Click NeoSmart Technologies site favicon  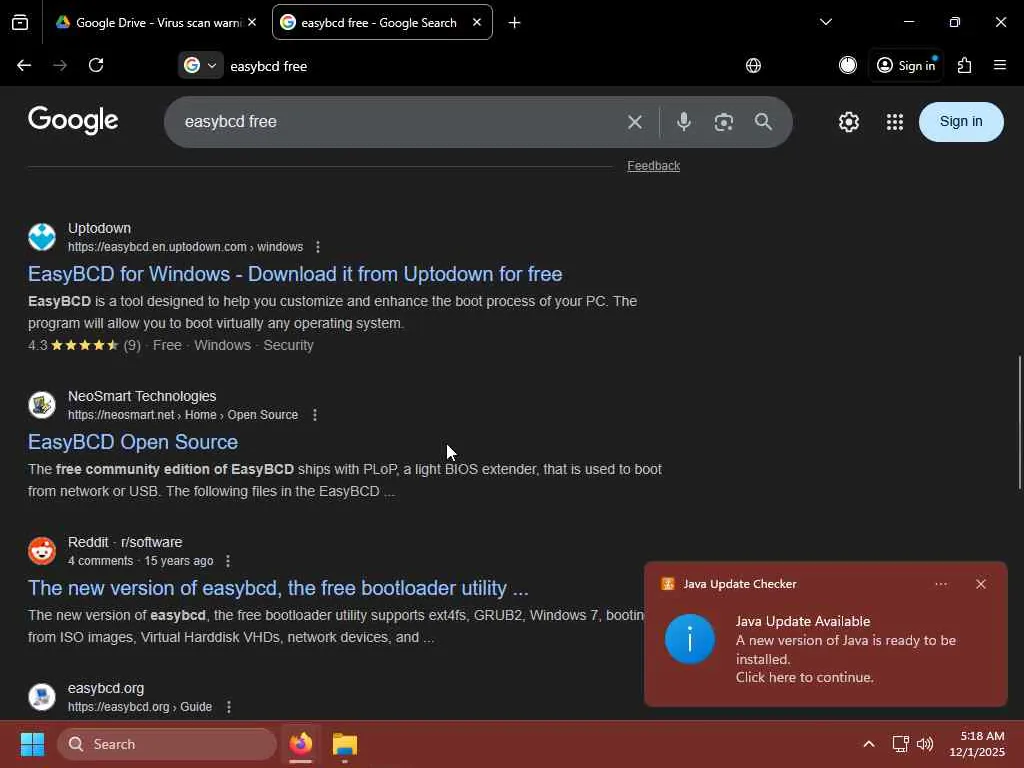(42, 405)
